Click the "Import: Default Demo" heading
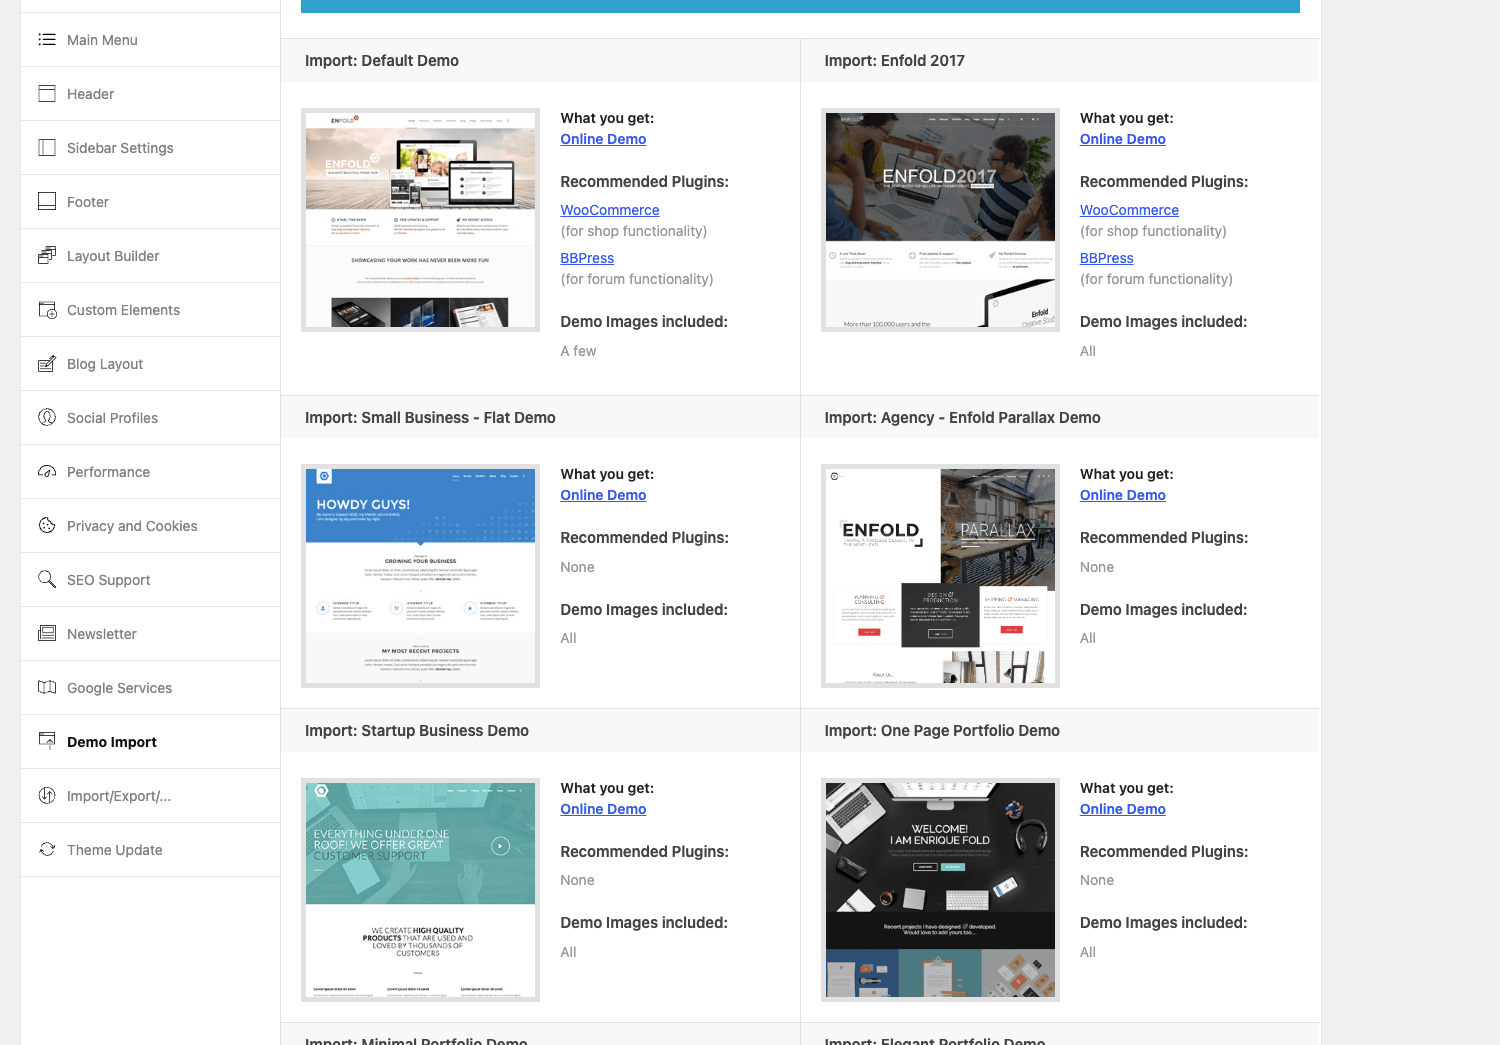 (382, 61)
